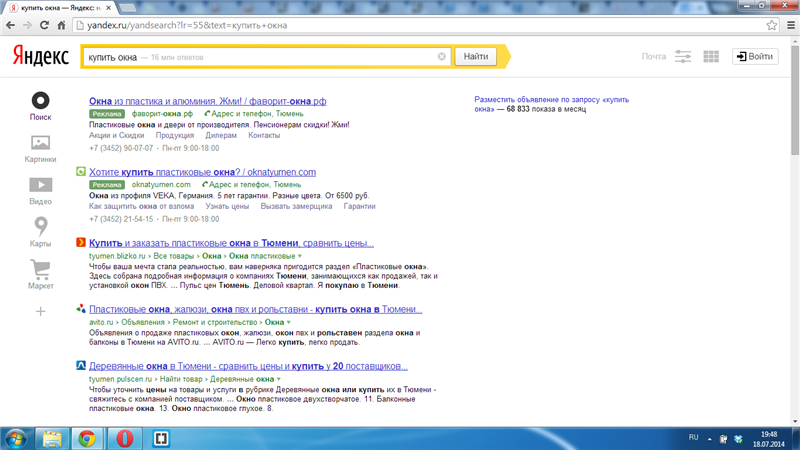Image resolution: width=800 pixels, height=450 pixels.
Task: Reload the page with the refresh icon
Action: [44, 25]
